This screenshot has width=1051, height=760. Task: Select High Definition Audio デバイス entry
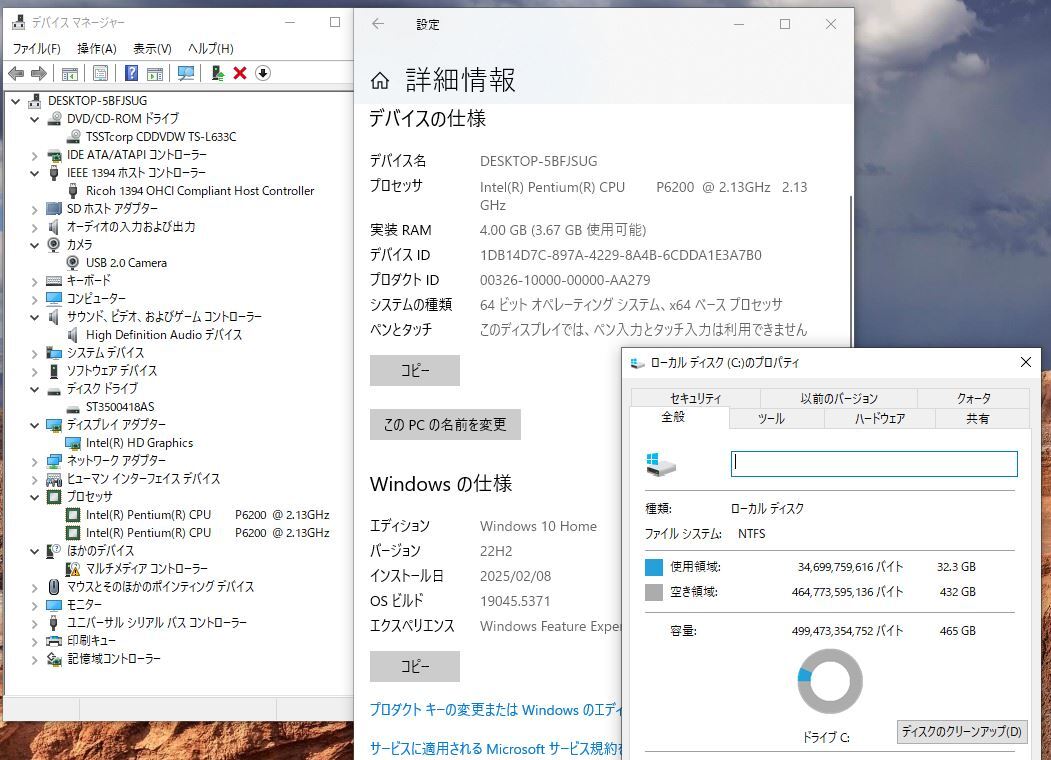[x=164, y=334]
